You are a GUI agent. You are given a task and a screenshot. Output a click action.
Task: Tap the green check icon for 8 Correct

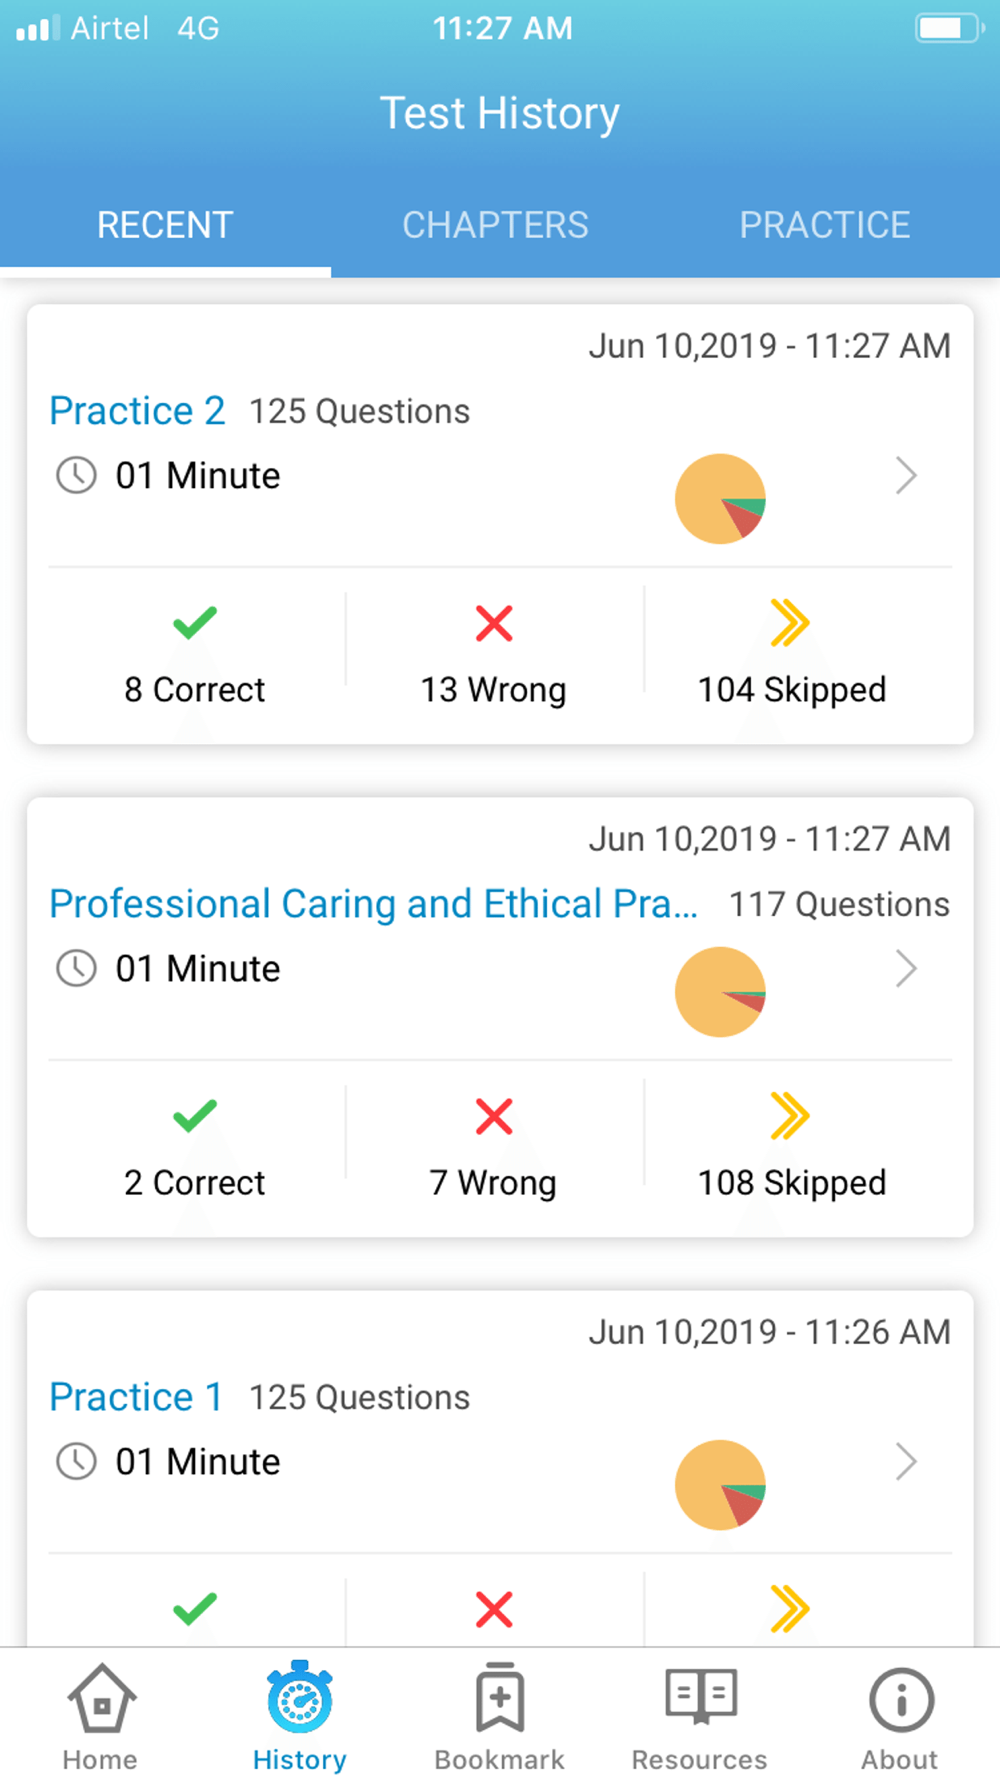195,623
